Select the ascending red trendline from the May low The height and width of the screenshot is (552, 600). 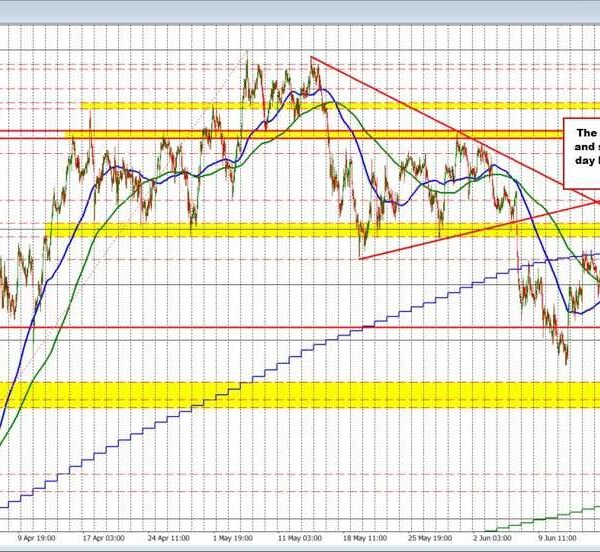coord(478,230)
